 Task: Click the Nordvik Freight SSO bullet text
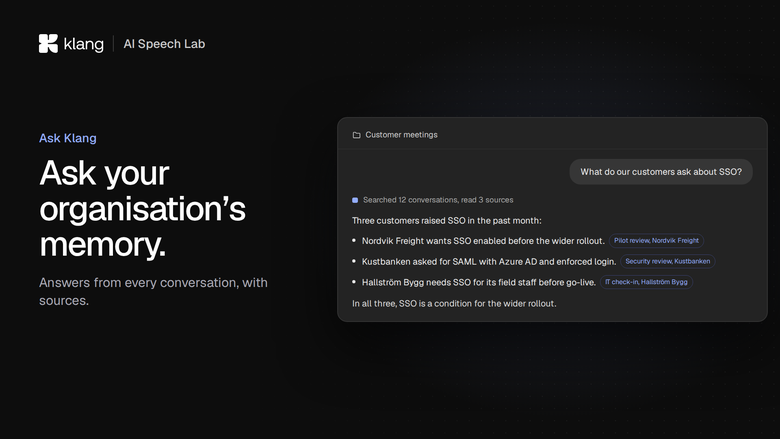483,241
